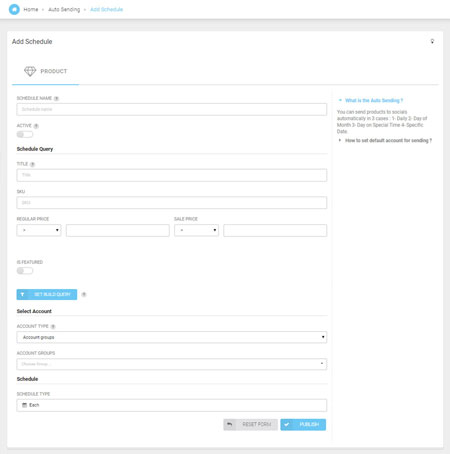Click the lightbulb hint icon

pos(432,41)
